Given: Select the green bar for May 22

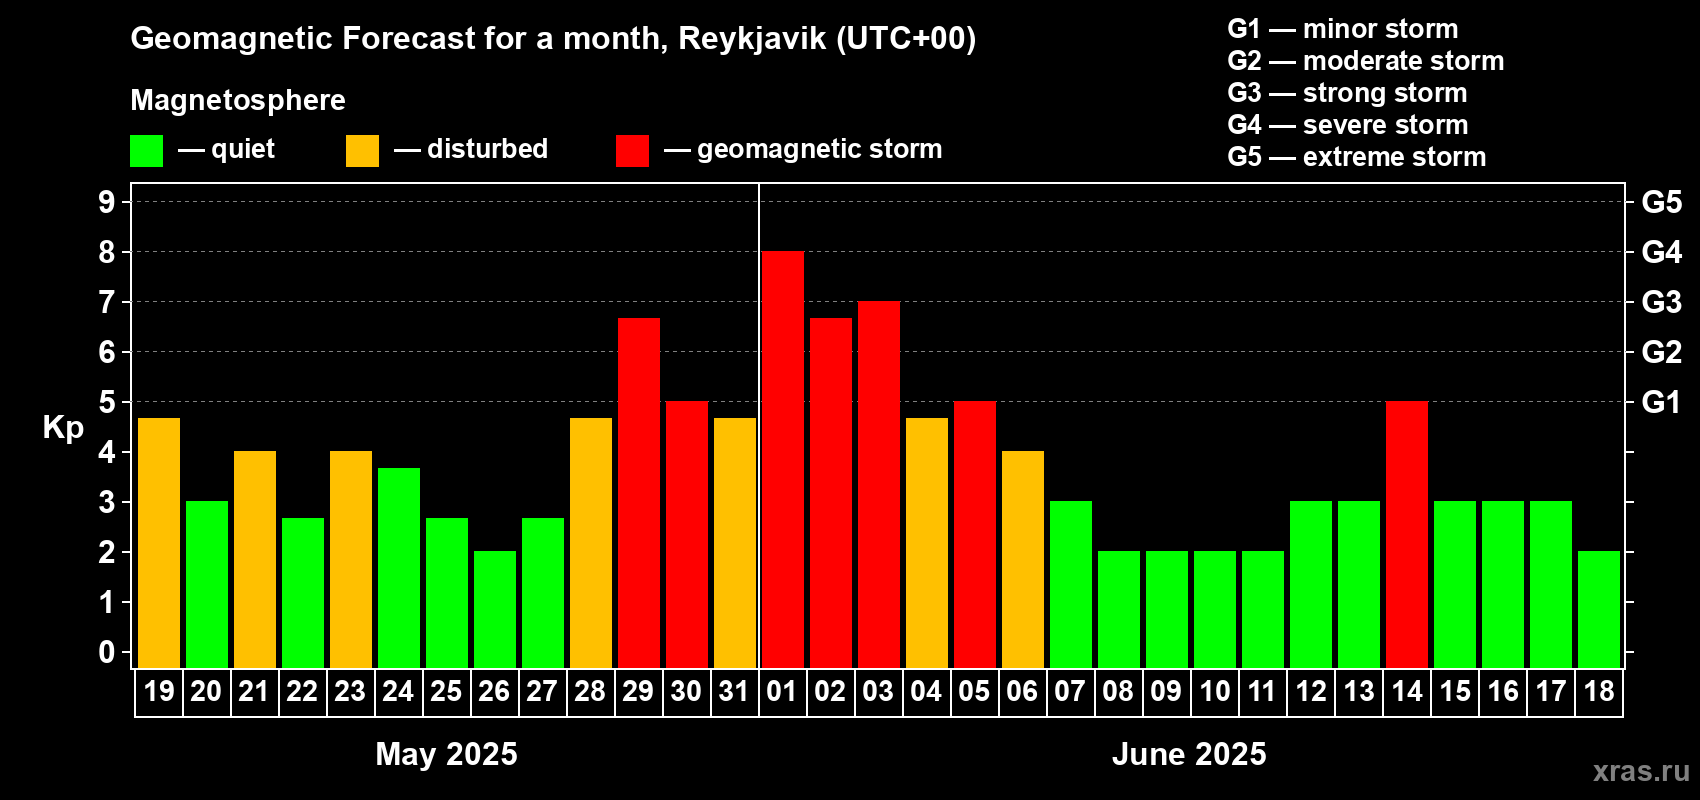Looking at the screenshot, I should coord(303,593).
